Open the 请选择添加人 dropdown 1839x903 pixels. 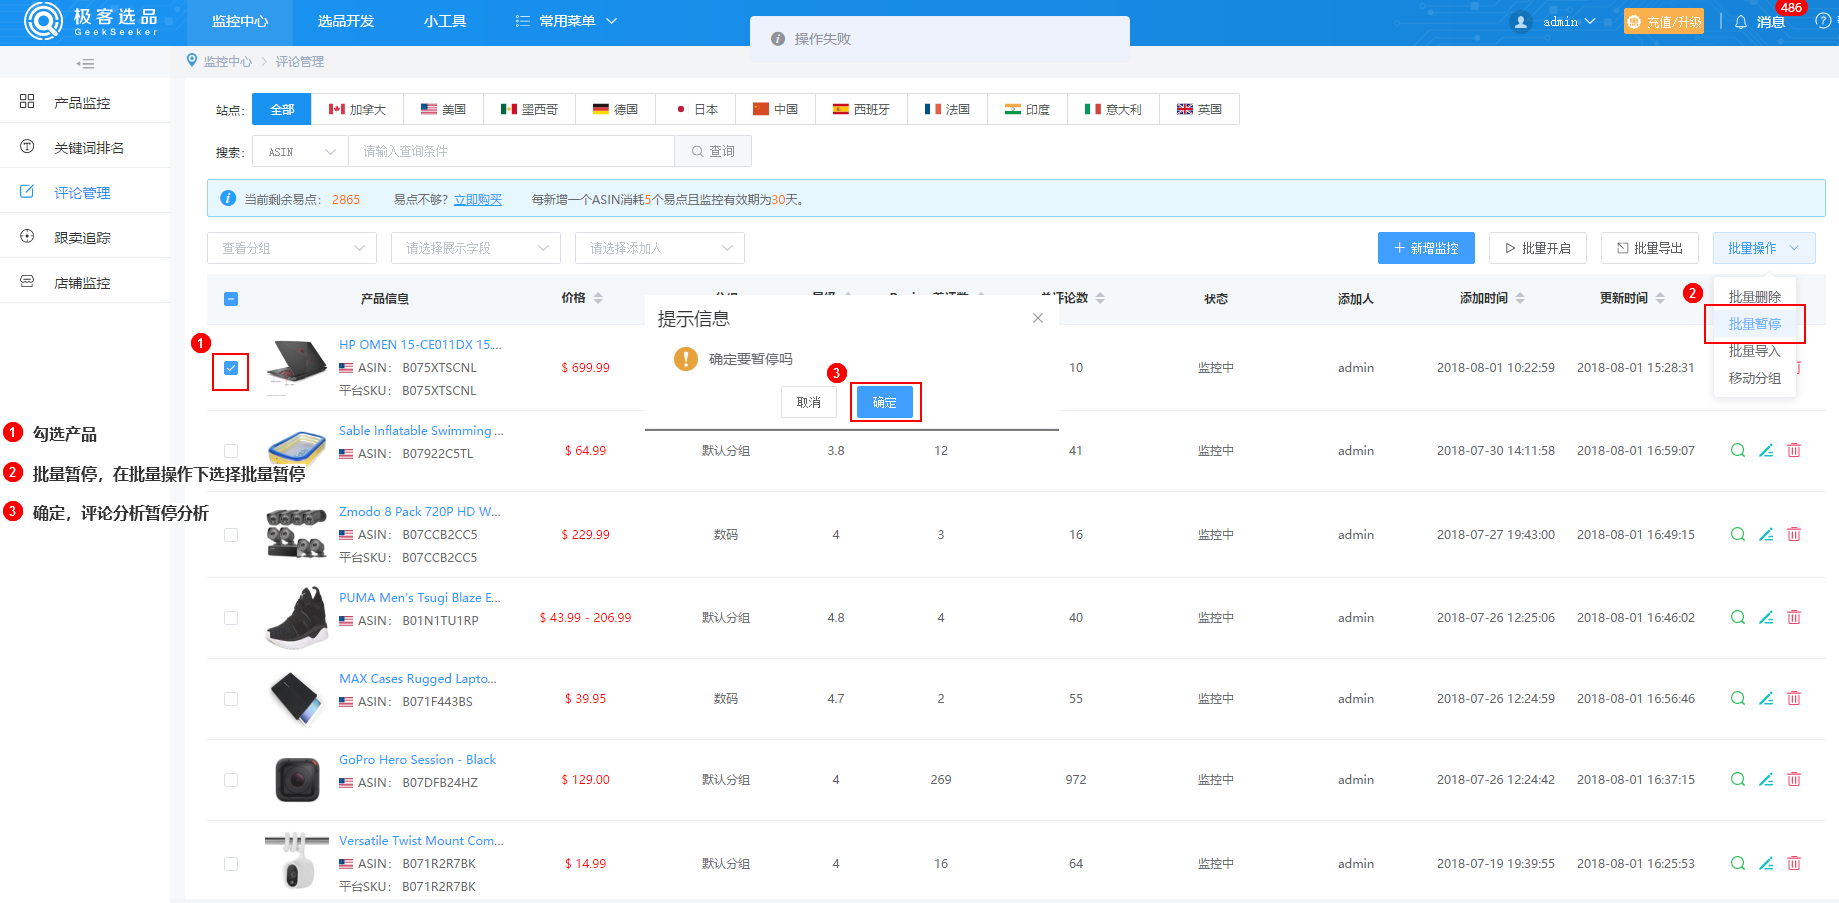click(660, 248)
